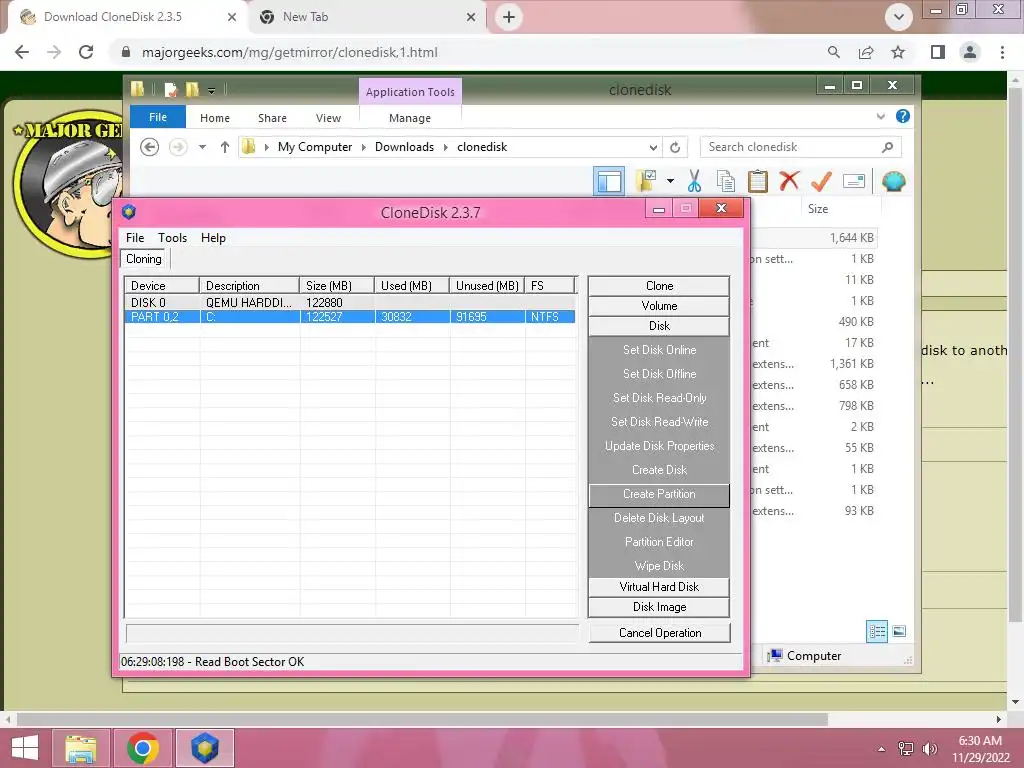Bookmark this page with the star icon
The height and width of the screenshot is (768, 1024).
pos(898,52)
